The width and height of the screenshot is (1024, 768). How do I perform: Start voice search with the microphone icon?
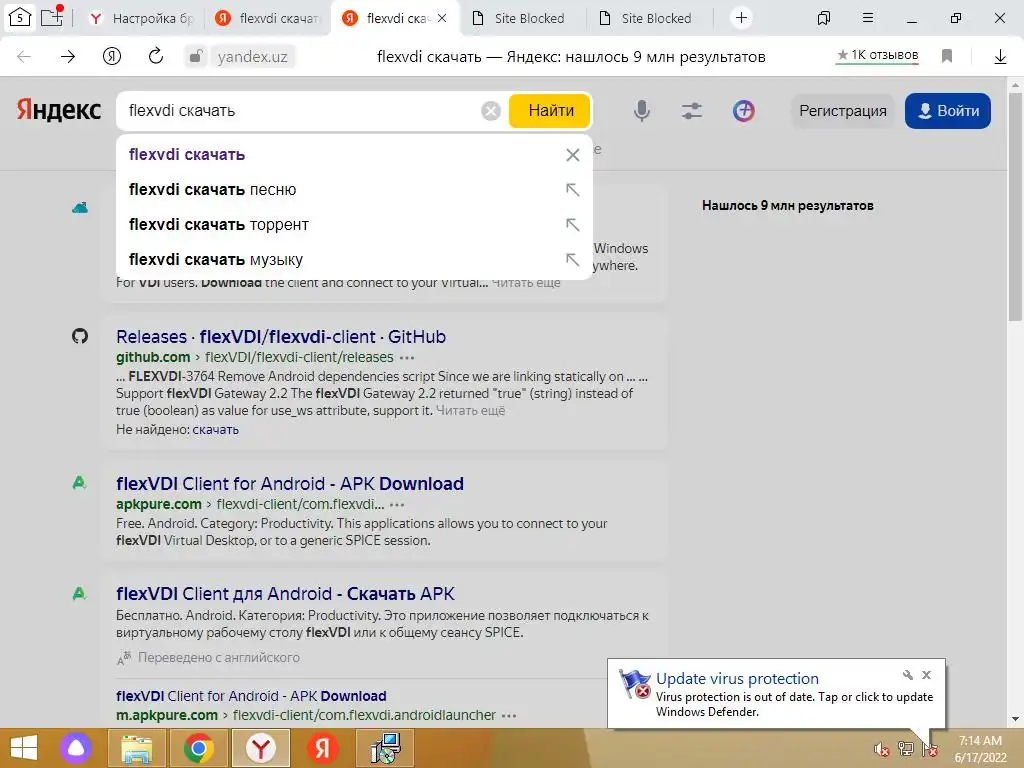click(642, 111)
